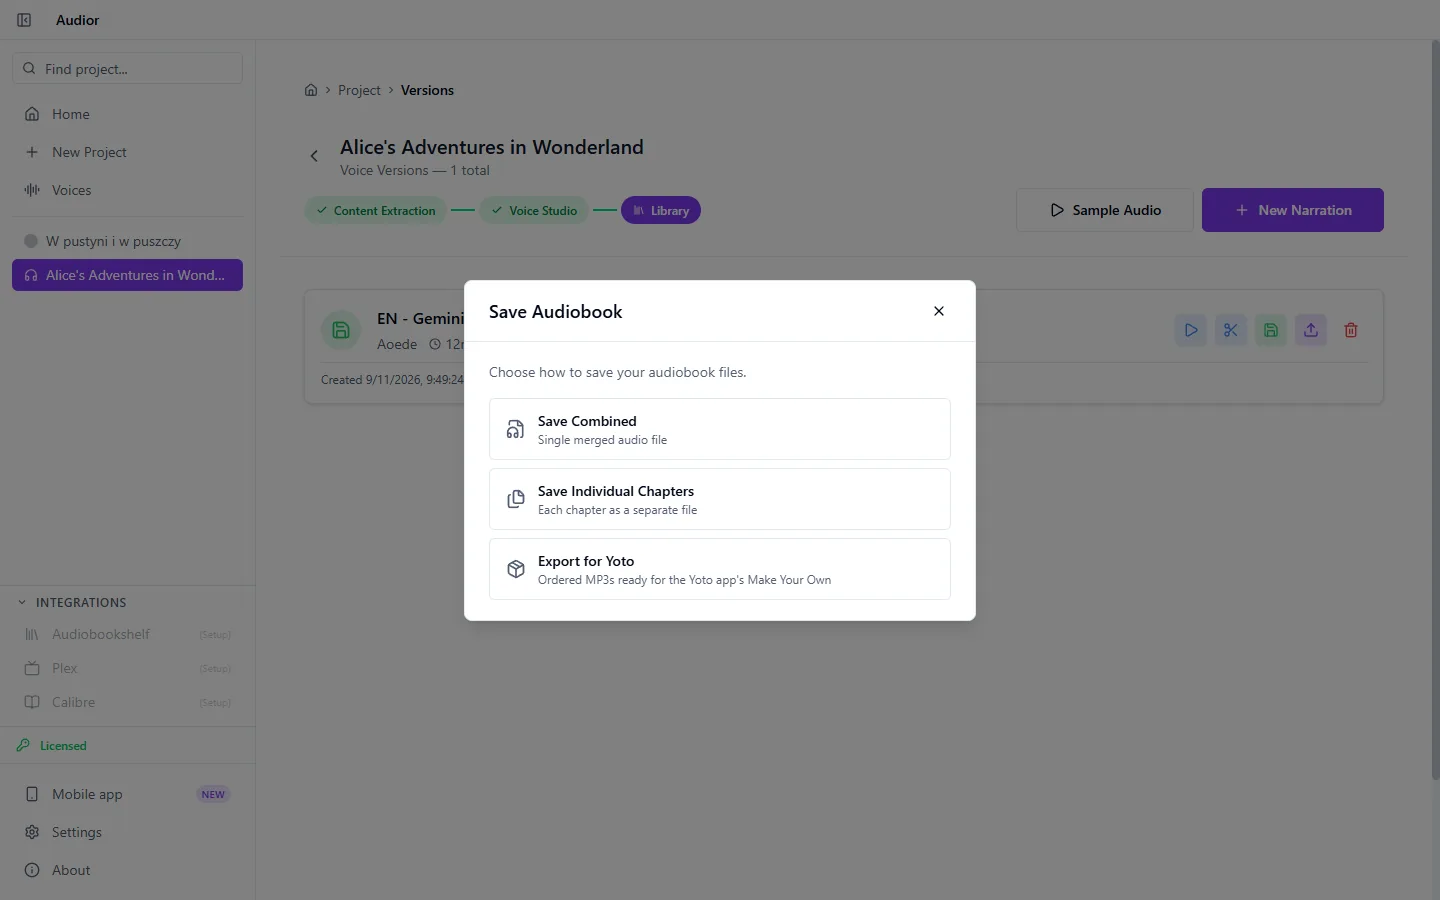Viewport: 1440px width, 900px height.
Task: Choose Save Combined option
Action: coord(720,429)
